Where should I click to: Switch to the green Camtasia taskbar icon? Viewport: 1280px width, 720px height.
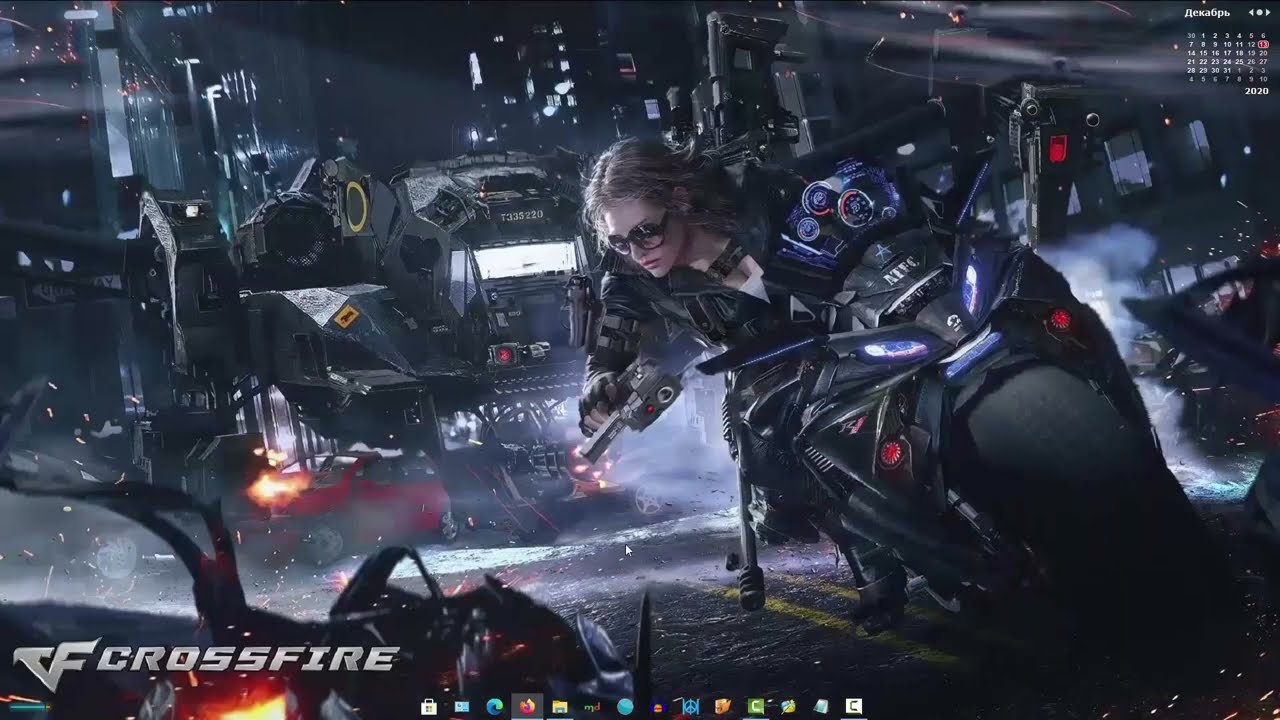[756, 706]
